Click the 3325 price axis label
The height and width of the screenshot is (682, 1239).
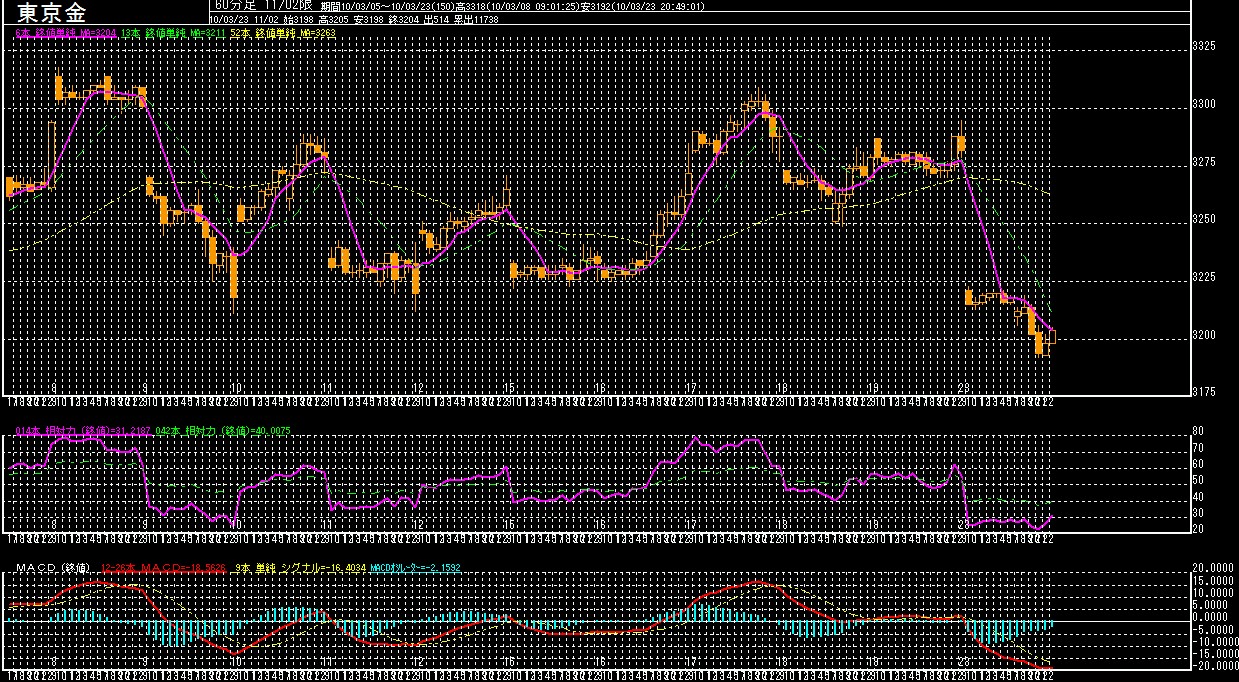pos(1204,46)
